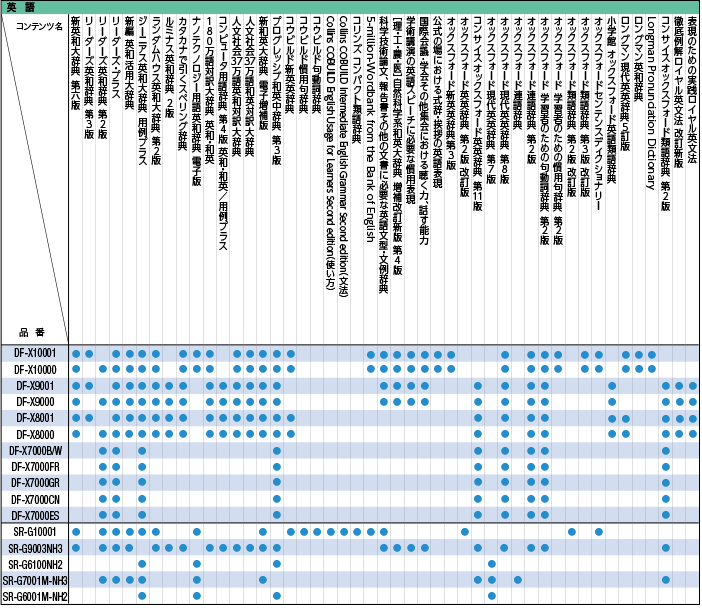The width and height of the screenshot is (702, 616).
Task: Select the DF-X9000 model row label
Action: [x=35, y=402]
